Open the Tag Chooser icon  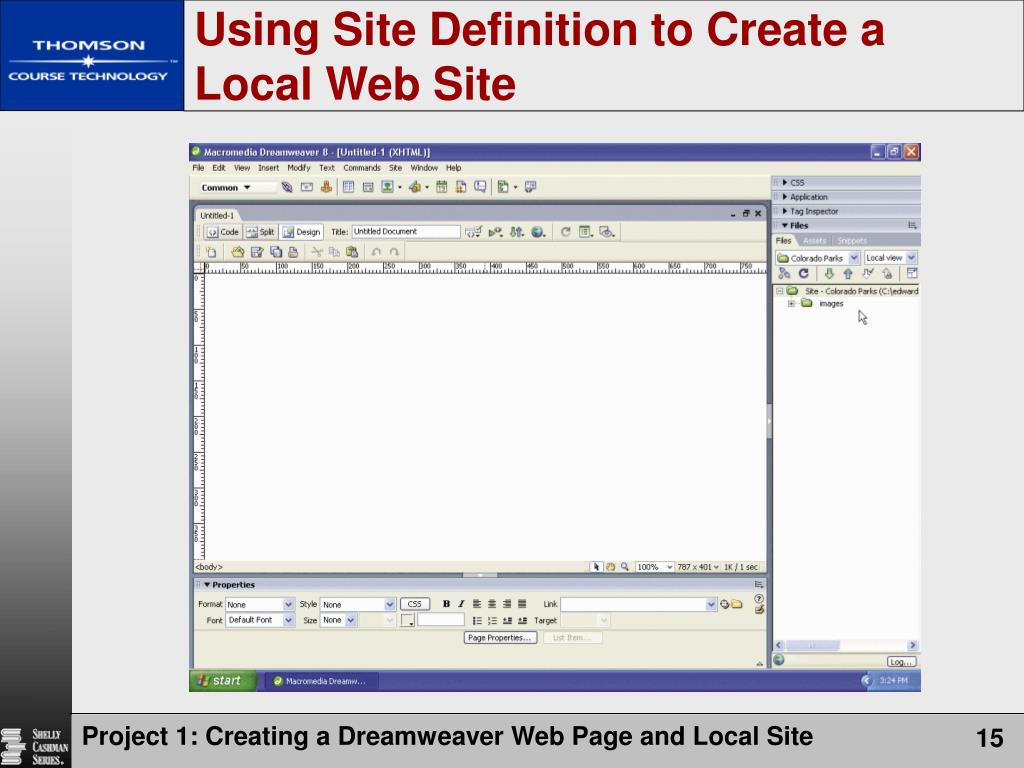point(530,187)
